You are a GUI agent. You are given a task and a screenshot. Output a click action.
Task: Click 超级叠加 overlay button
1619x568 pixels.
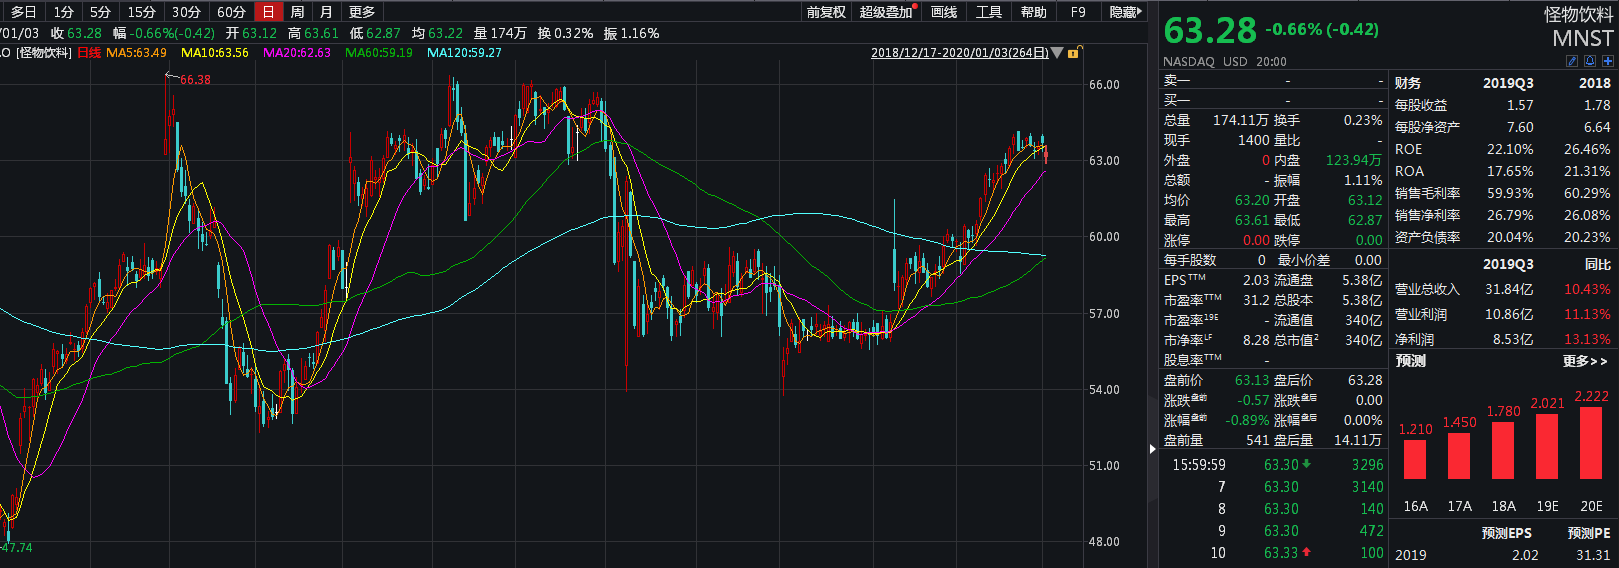(x=887, y=12)
